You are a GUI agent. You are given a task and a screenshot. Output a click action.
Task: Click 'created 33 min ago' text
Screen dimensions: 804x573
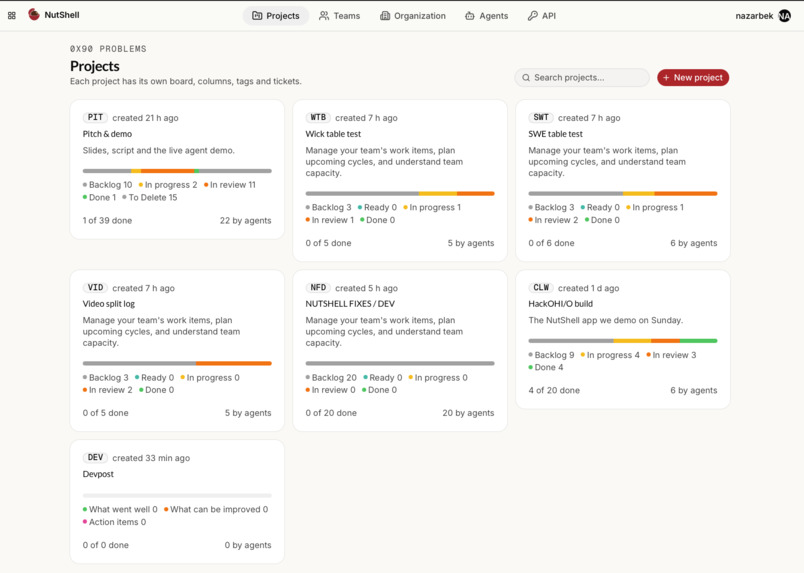click(151, 458)
